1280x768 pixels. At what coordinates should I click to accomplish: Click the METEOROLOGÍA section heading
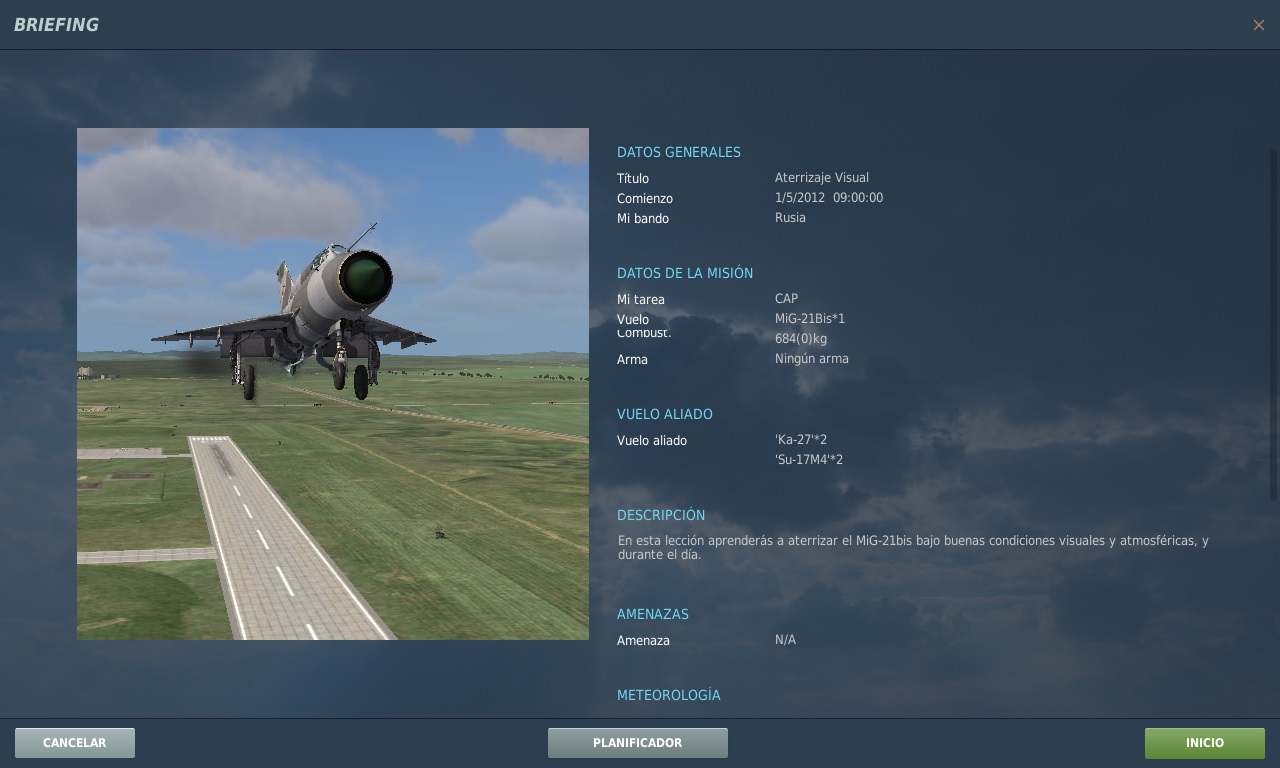(x=668, y=695)
